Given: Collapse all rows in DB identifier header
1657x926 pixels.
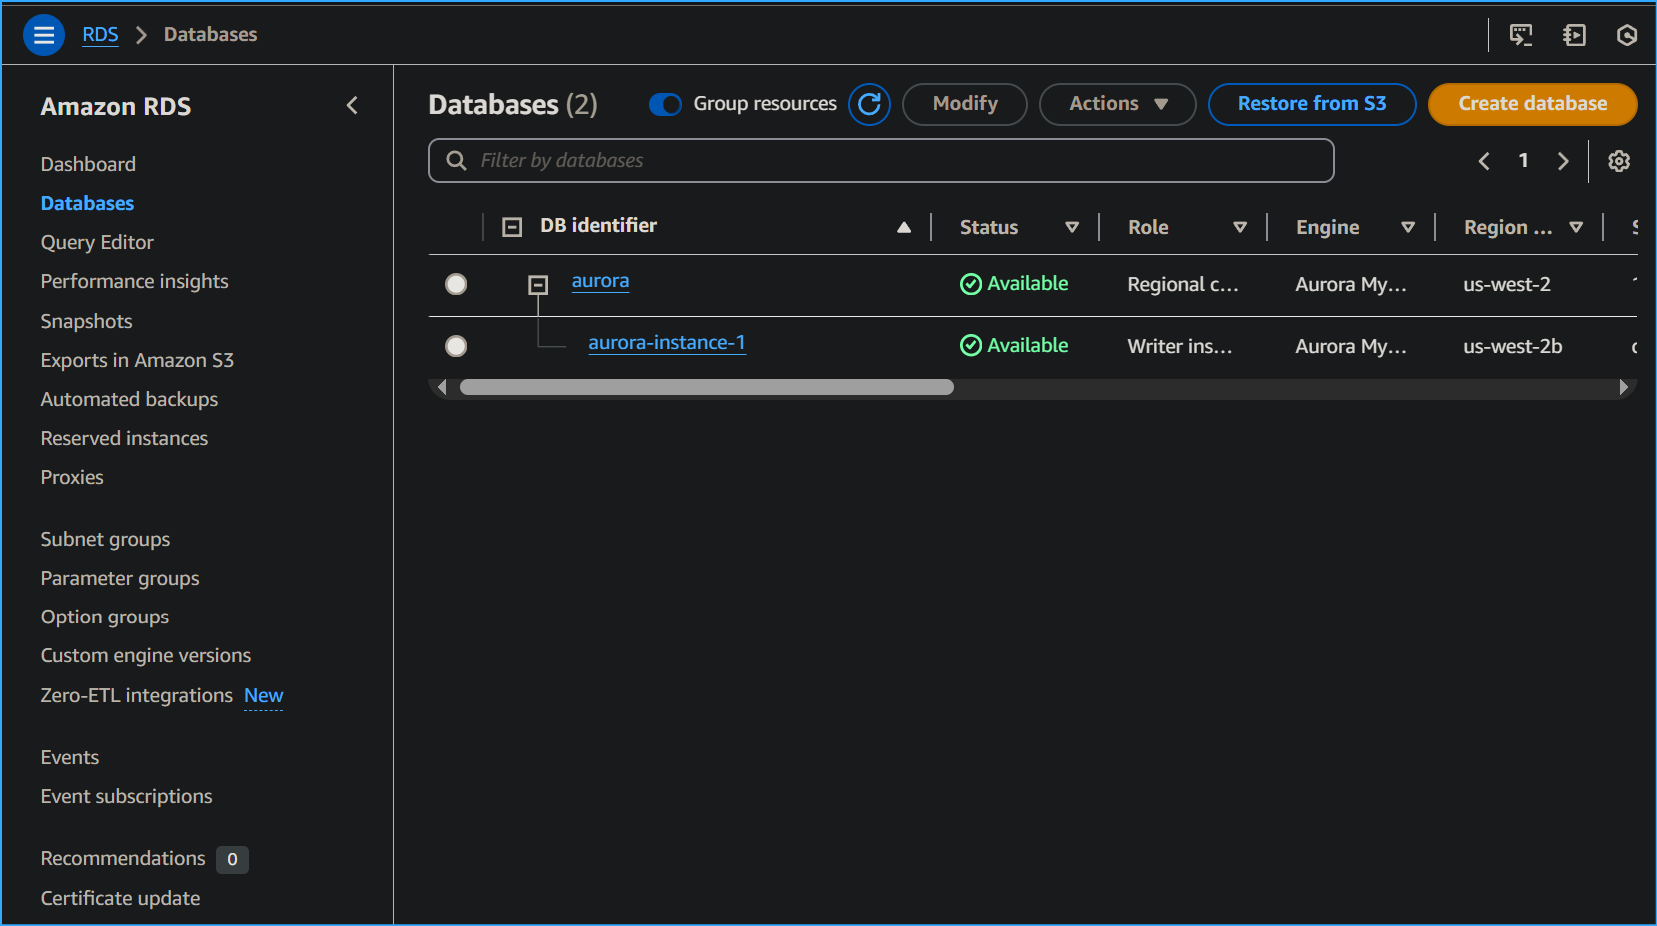Looking at the screenshot, I should coord(512,227).
